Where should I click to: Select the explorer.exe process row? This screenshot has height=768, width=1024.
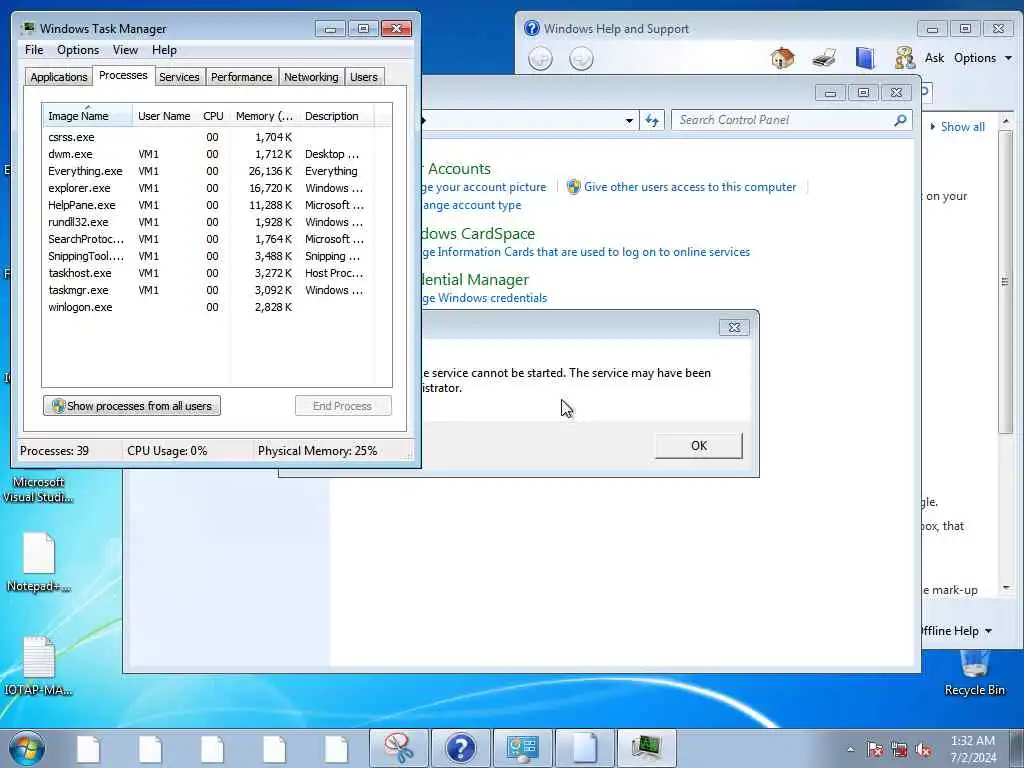point(208,188)
